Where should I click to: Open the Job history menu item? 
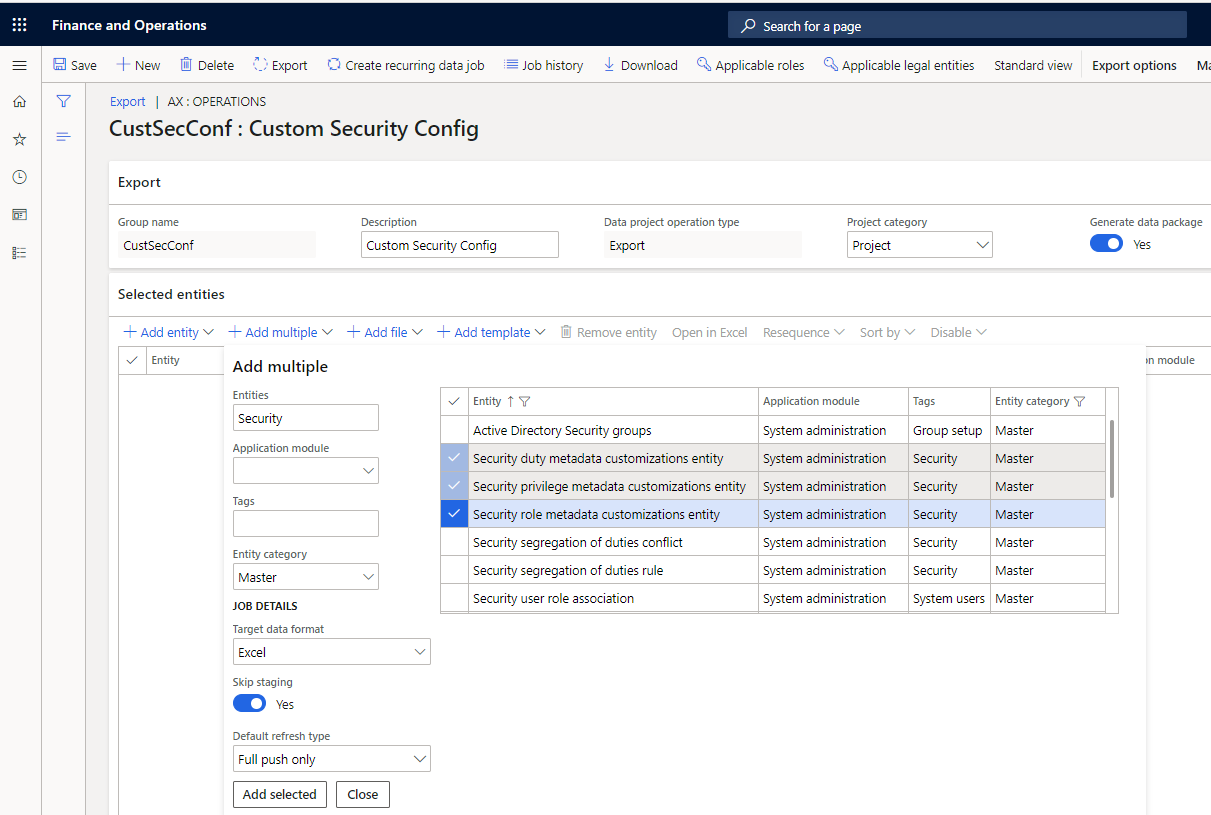point(543,65)
